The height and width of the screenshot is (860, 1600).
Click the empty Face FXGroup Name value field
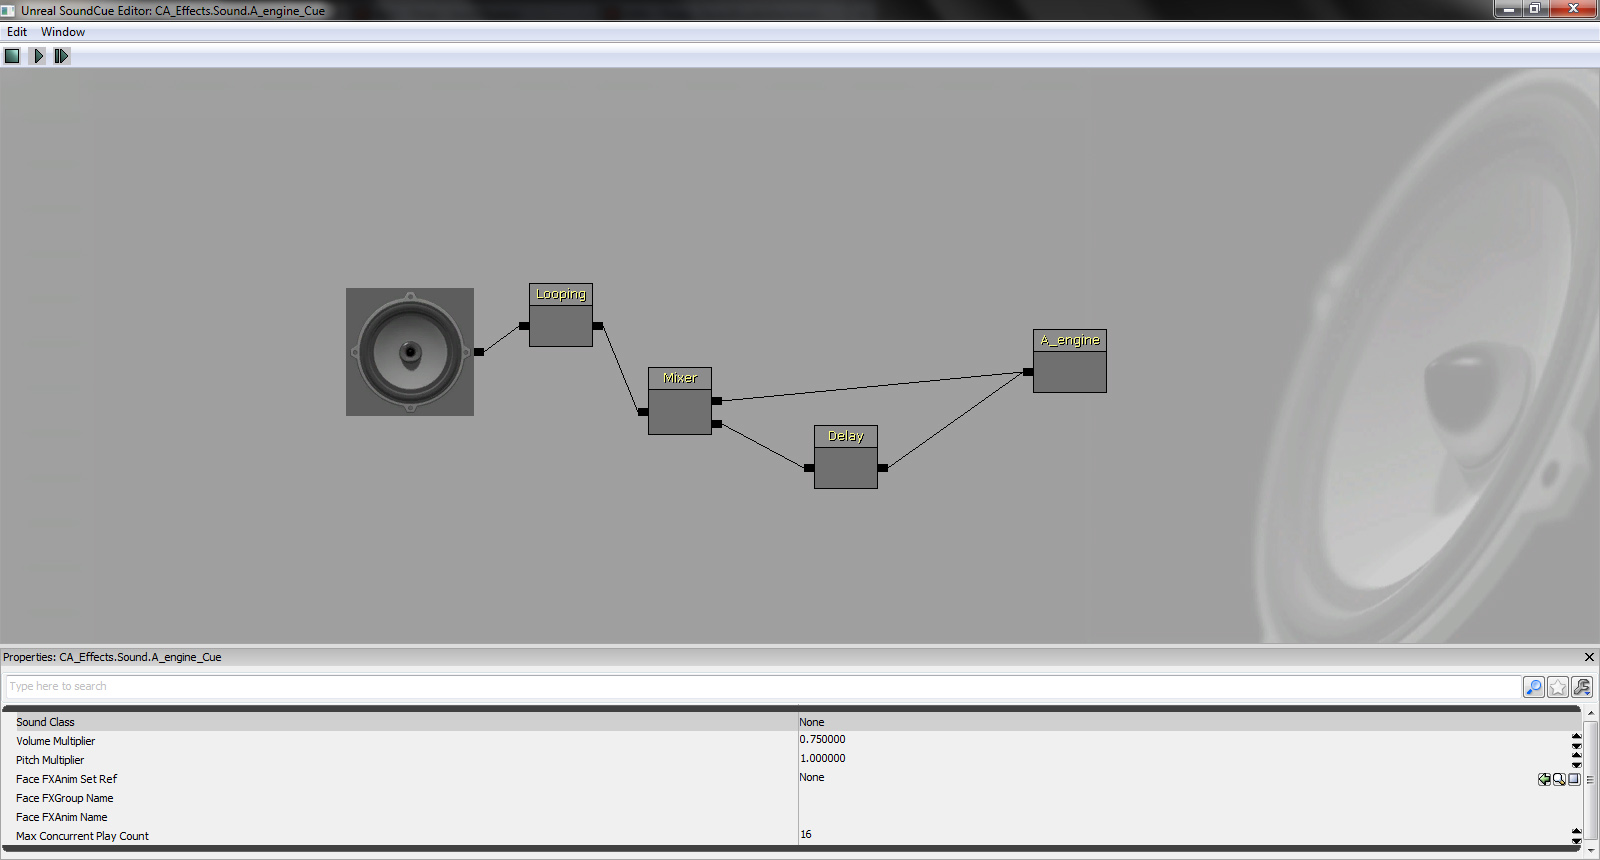coord(1190,798)
